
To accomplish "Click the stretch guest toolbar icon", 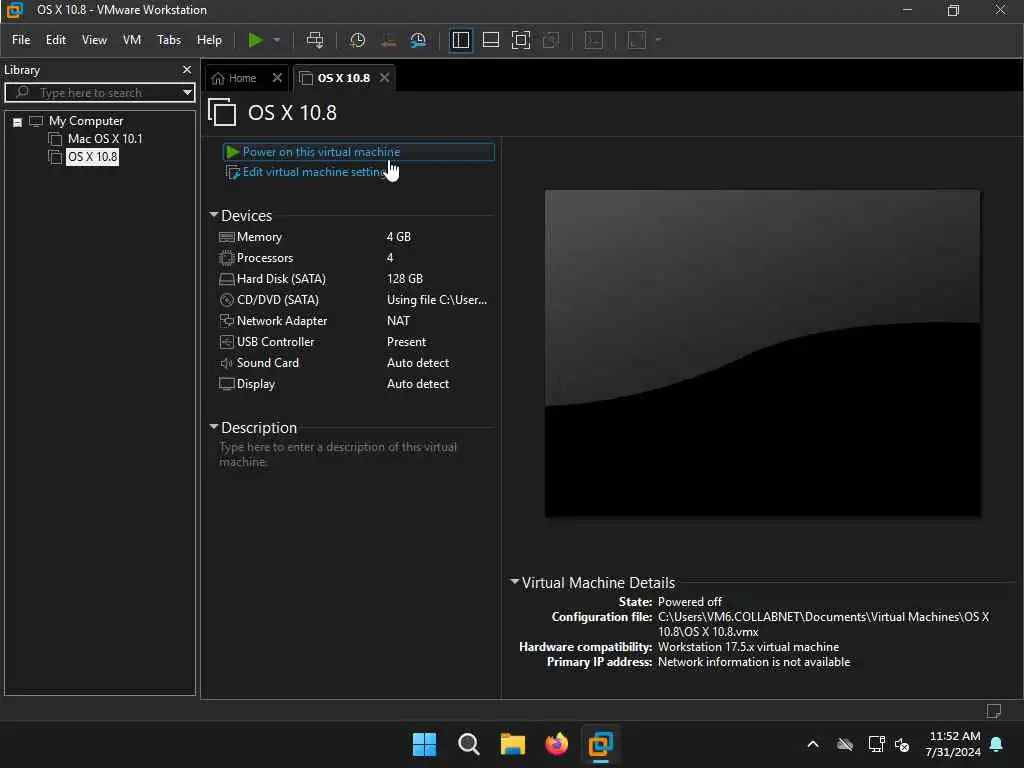I will (637, 40).
